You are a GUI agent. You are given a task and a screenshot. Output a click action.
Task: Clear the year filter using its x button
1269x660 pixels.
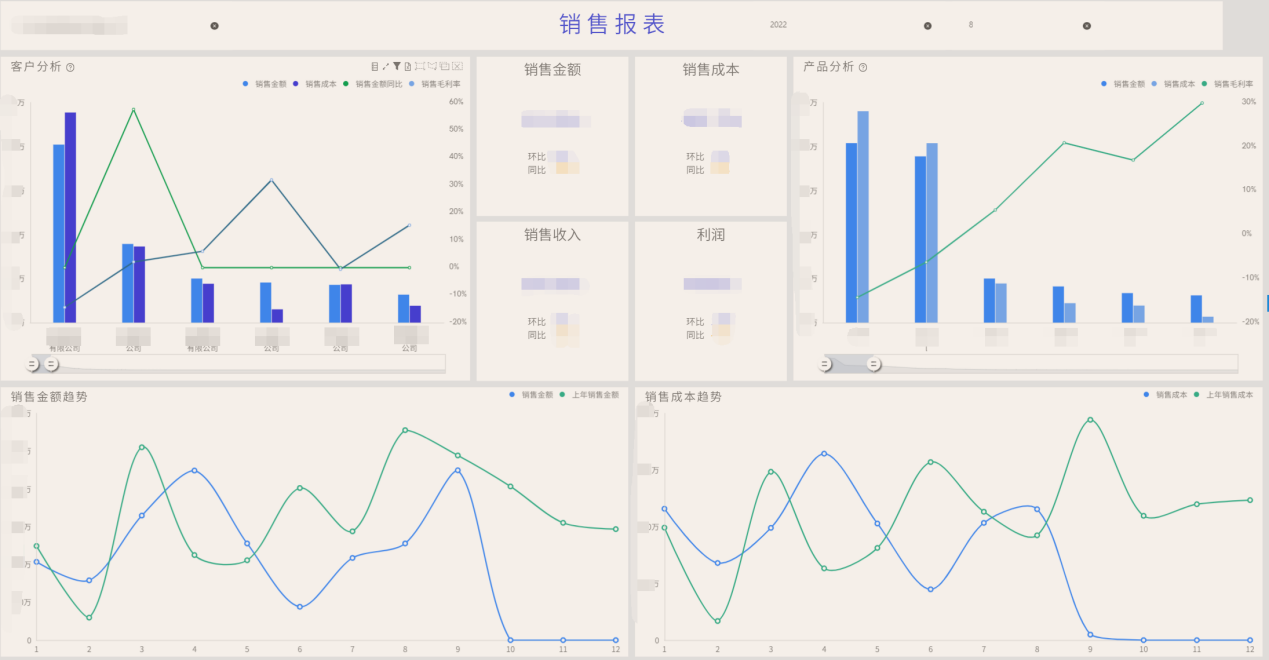point(928,25)
